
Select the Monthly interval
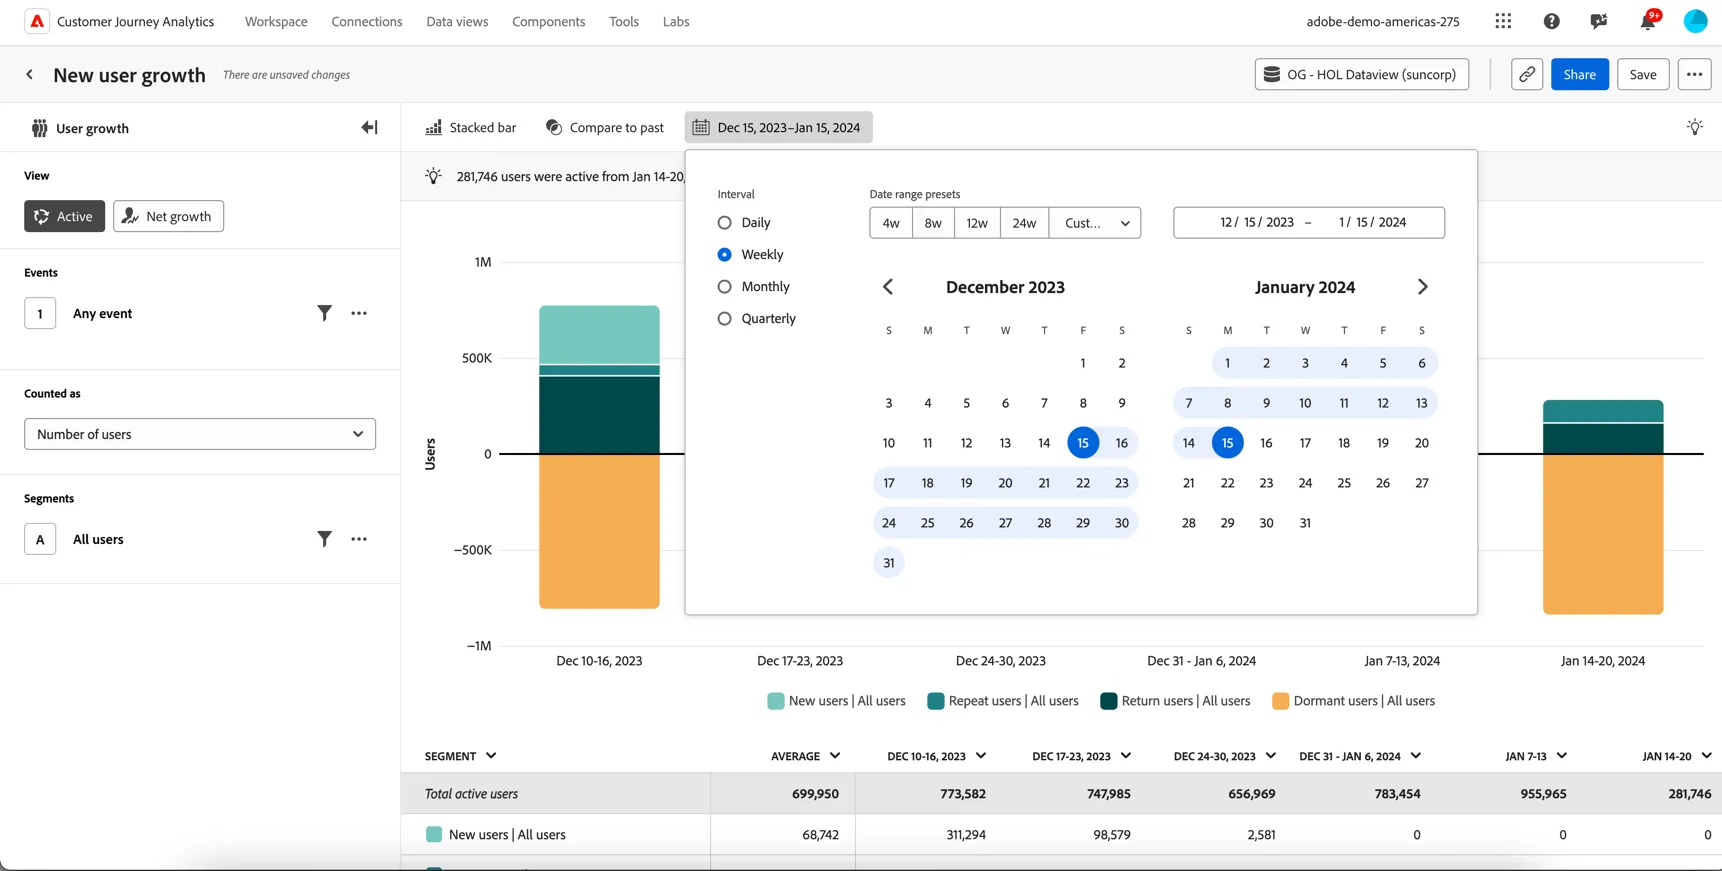(x=724, y=287)
